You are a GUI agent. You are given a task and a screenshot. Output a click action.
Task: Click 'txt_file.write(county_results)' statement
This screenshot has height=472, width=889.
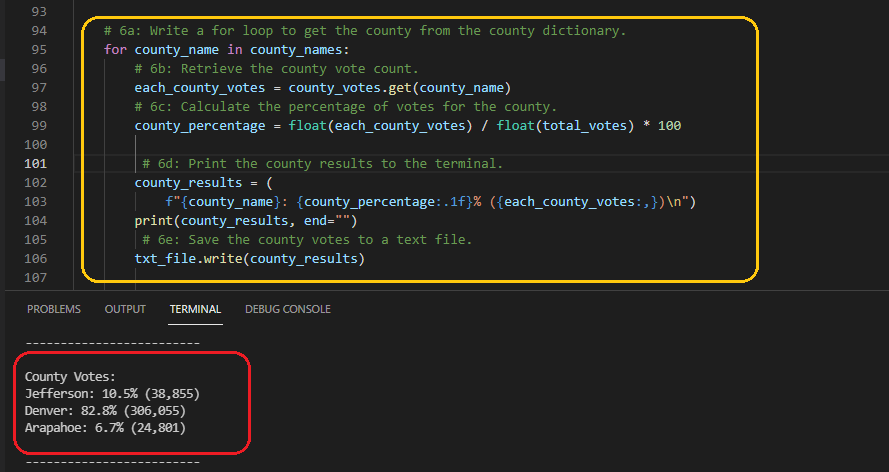(249, 258)
